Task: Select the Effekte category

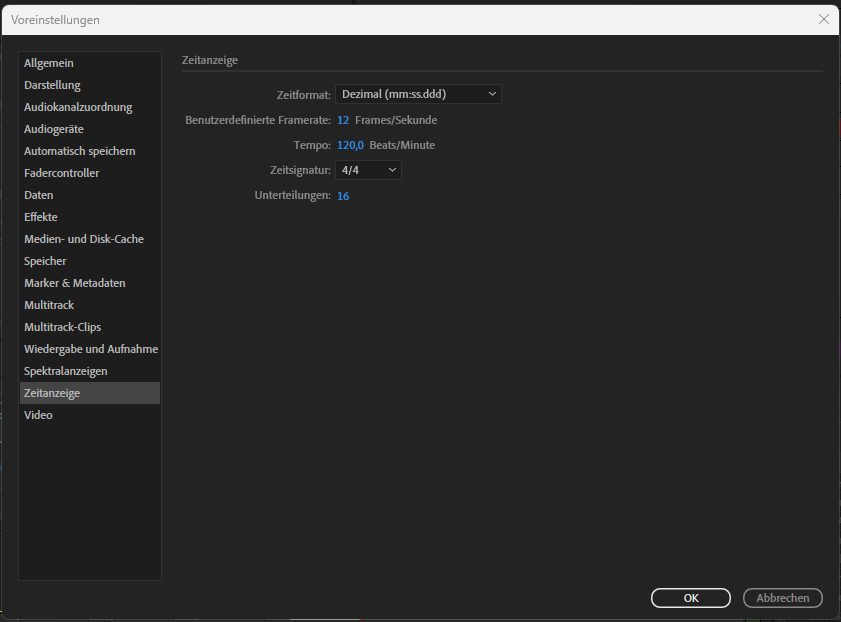Action: click(41, 216)
